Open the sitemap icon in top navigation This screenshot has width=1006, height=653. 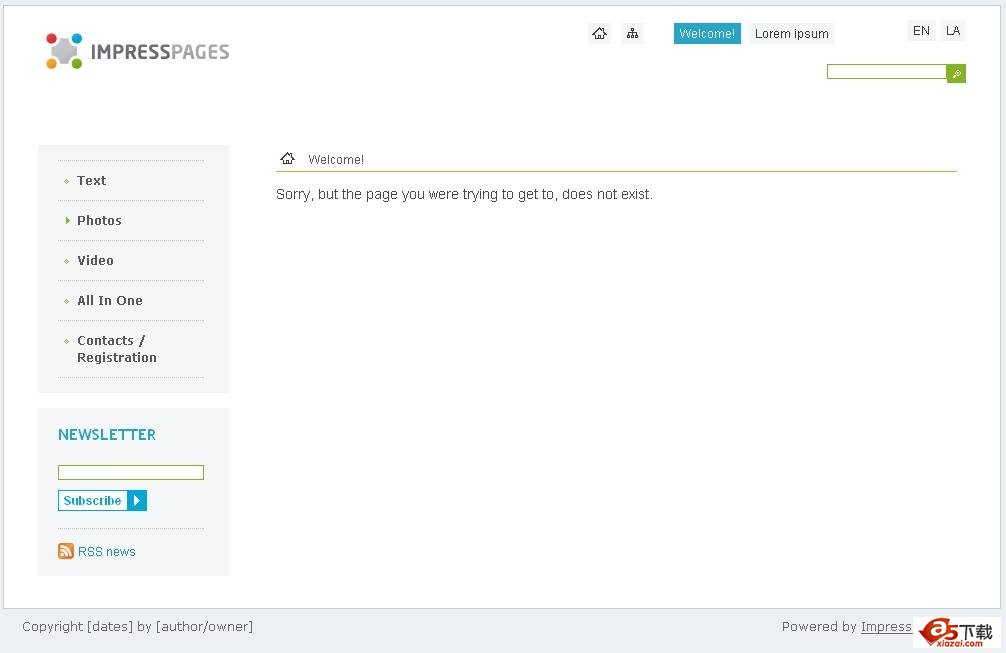[632, 34]
